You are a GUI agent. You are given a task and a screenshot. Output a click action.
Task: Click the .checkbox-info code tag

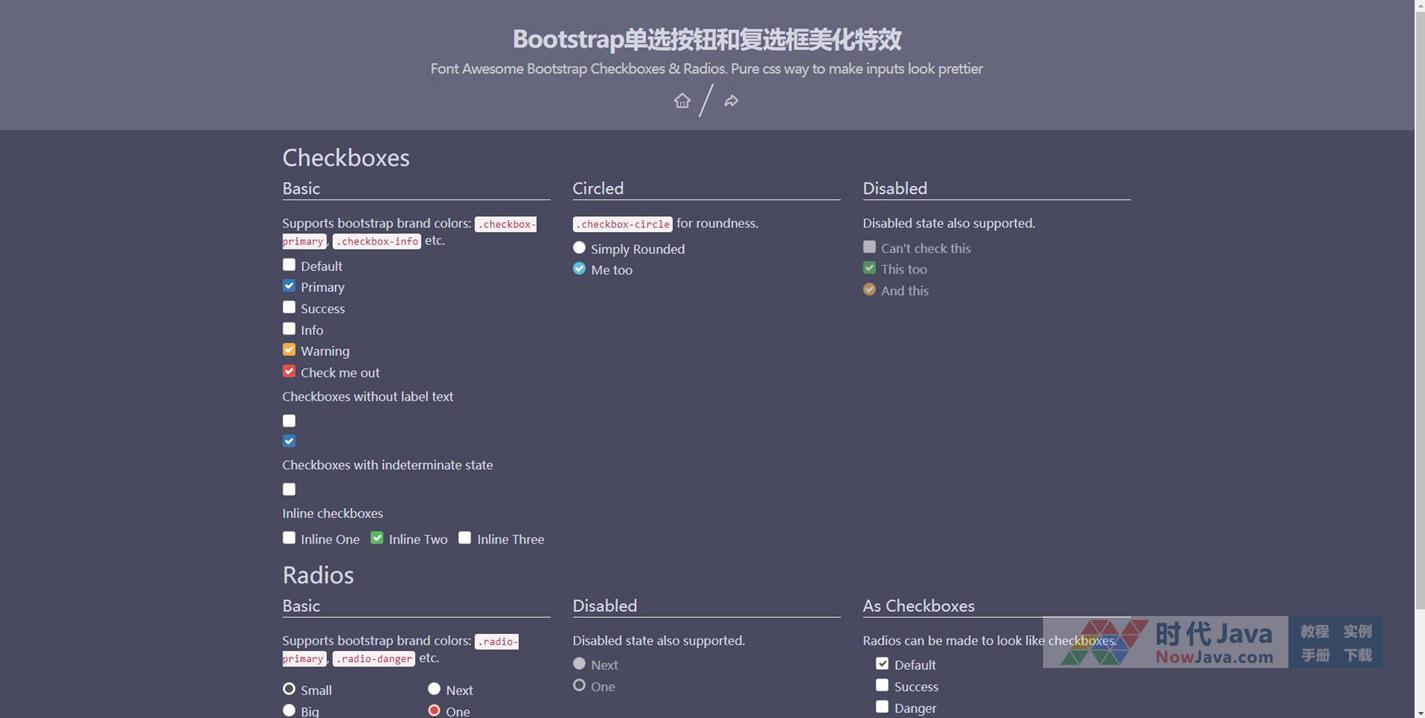pos(377,241)
